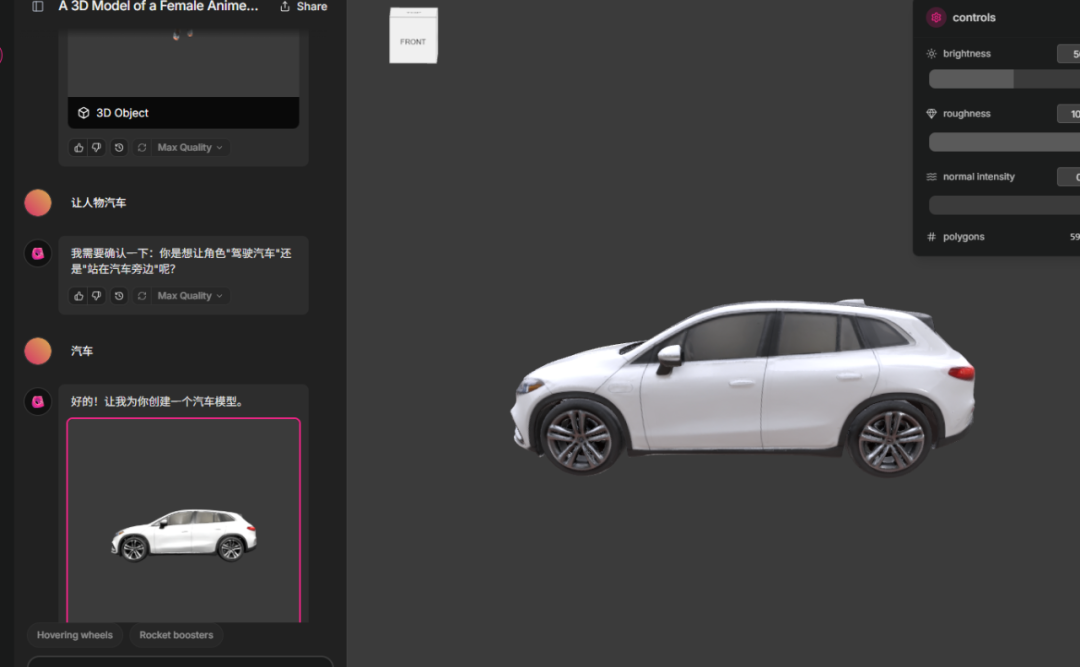Image resolution: width=1080 pixels, height=667 pixels.
Task: Dislike the driving-or-standing clarification reply
Action: (96, 296)
